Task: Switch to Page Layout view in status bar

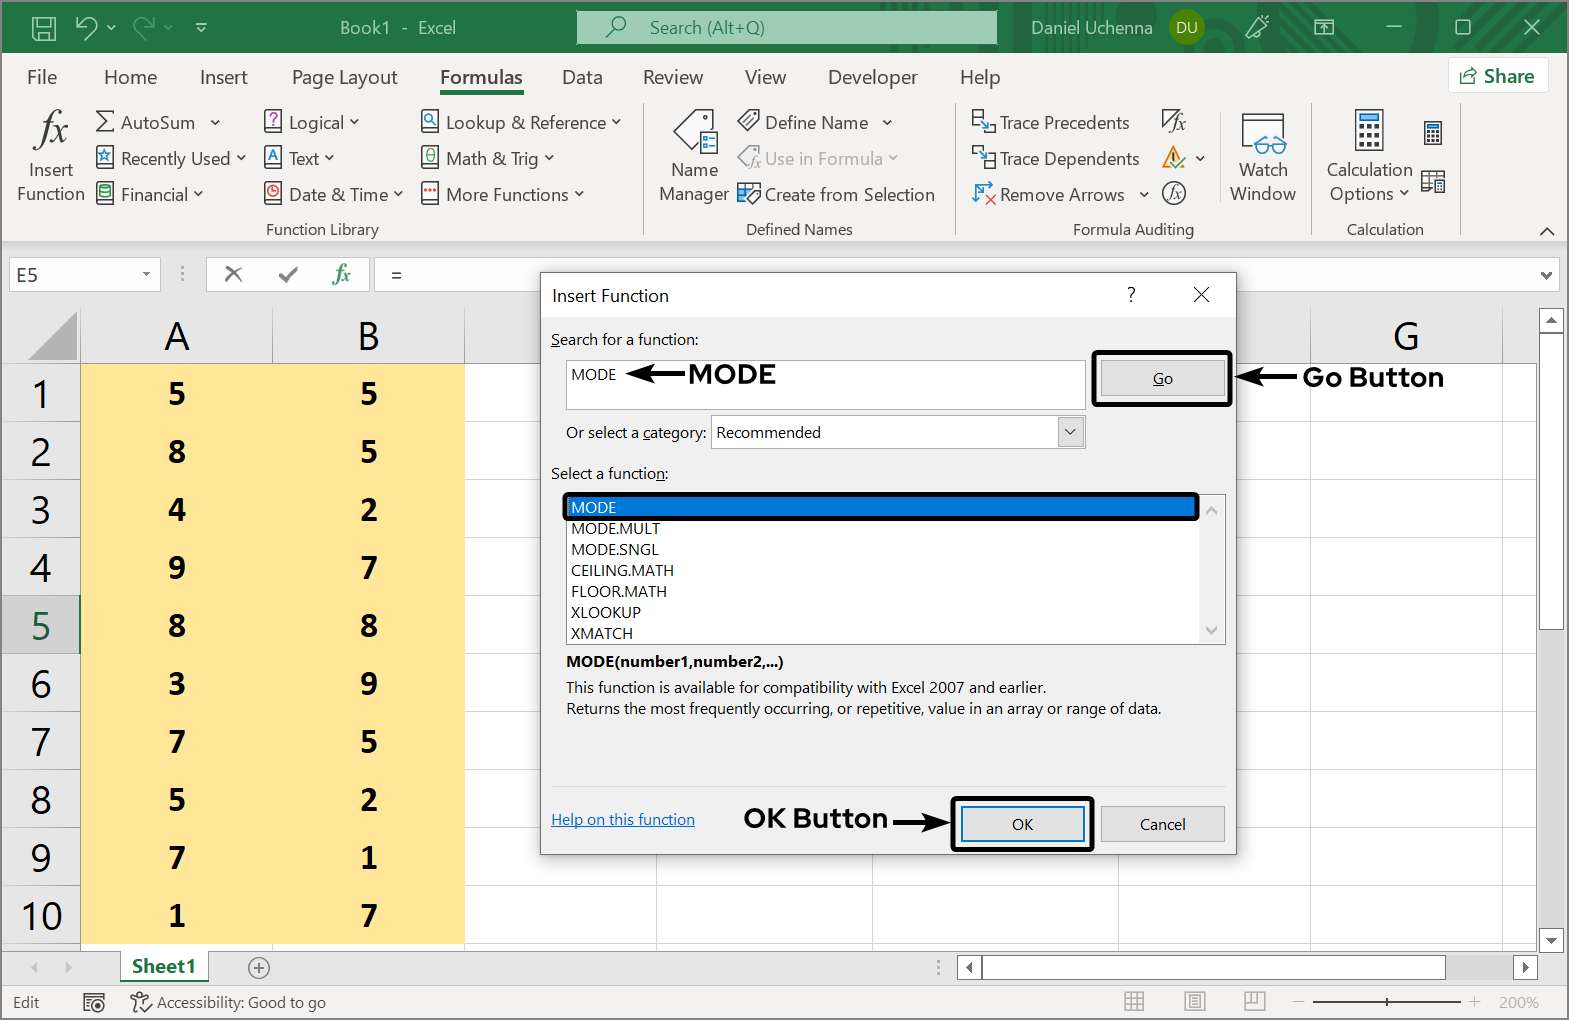Action: (x=1194, y=1001)
